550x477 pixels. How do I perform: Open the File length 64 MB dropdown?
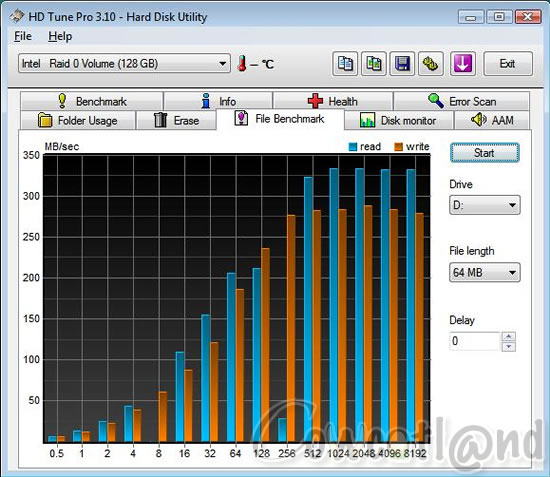[x=485, y=272]
